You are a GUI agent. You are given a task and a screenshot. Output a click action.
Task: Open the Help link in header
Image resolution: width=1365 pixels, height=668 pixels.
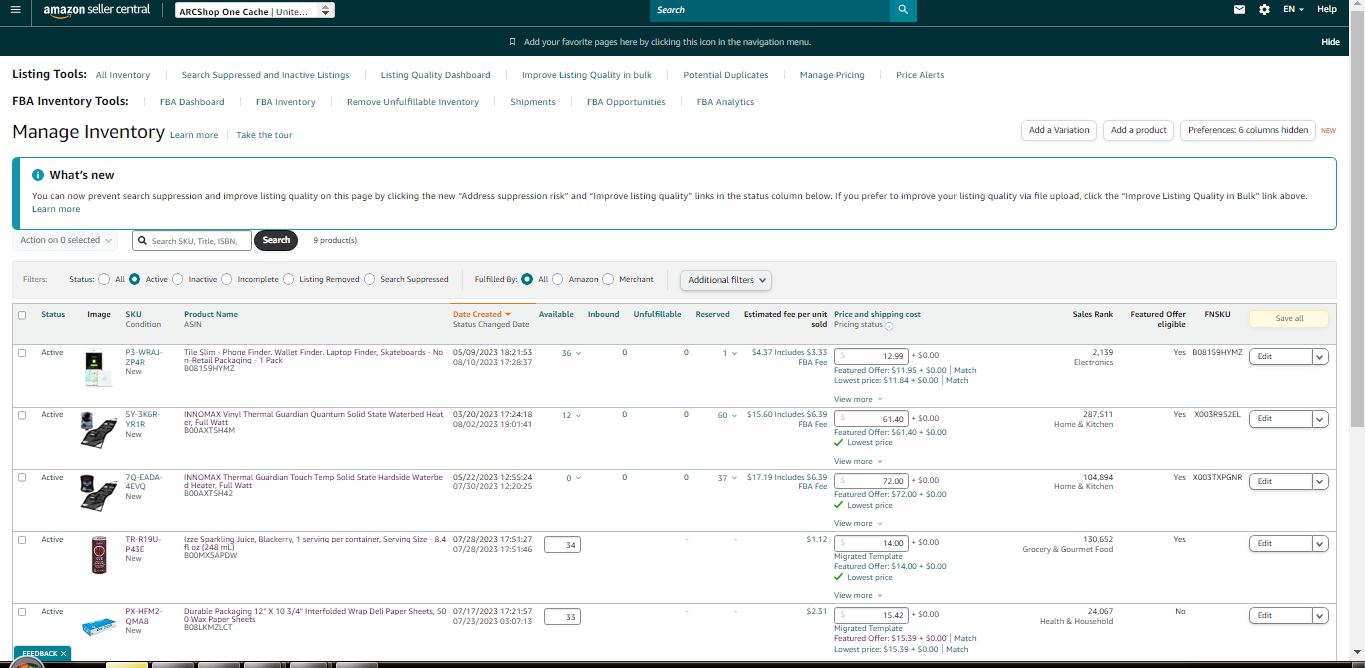tap(1327, 9)
